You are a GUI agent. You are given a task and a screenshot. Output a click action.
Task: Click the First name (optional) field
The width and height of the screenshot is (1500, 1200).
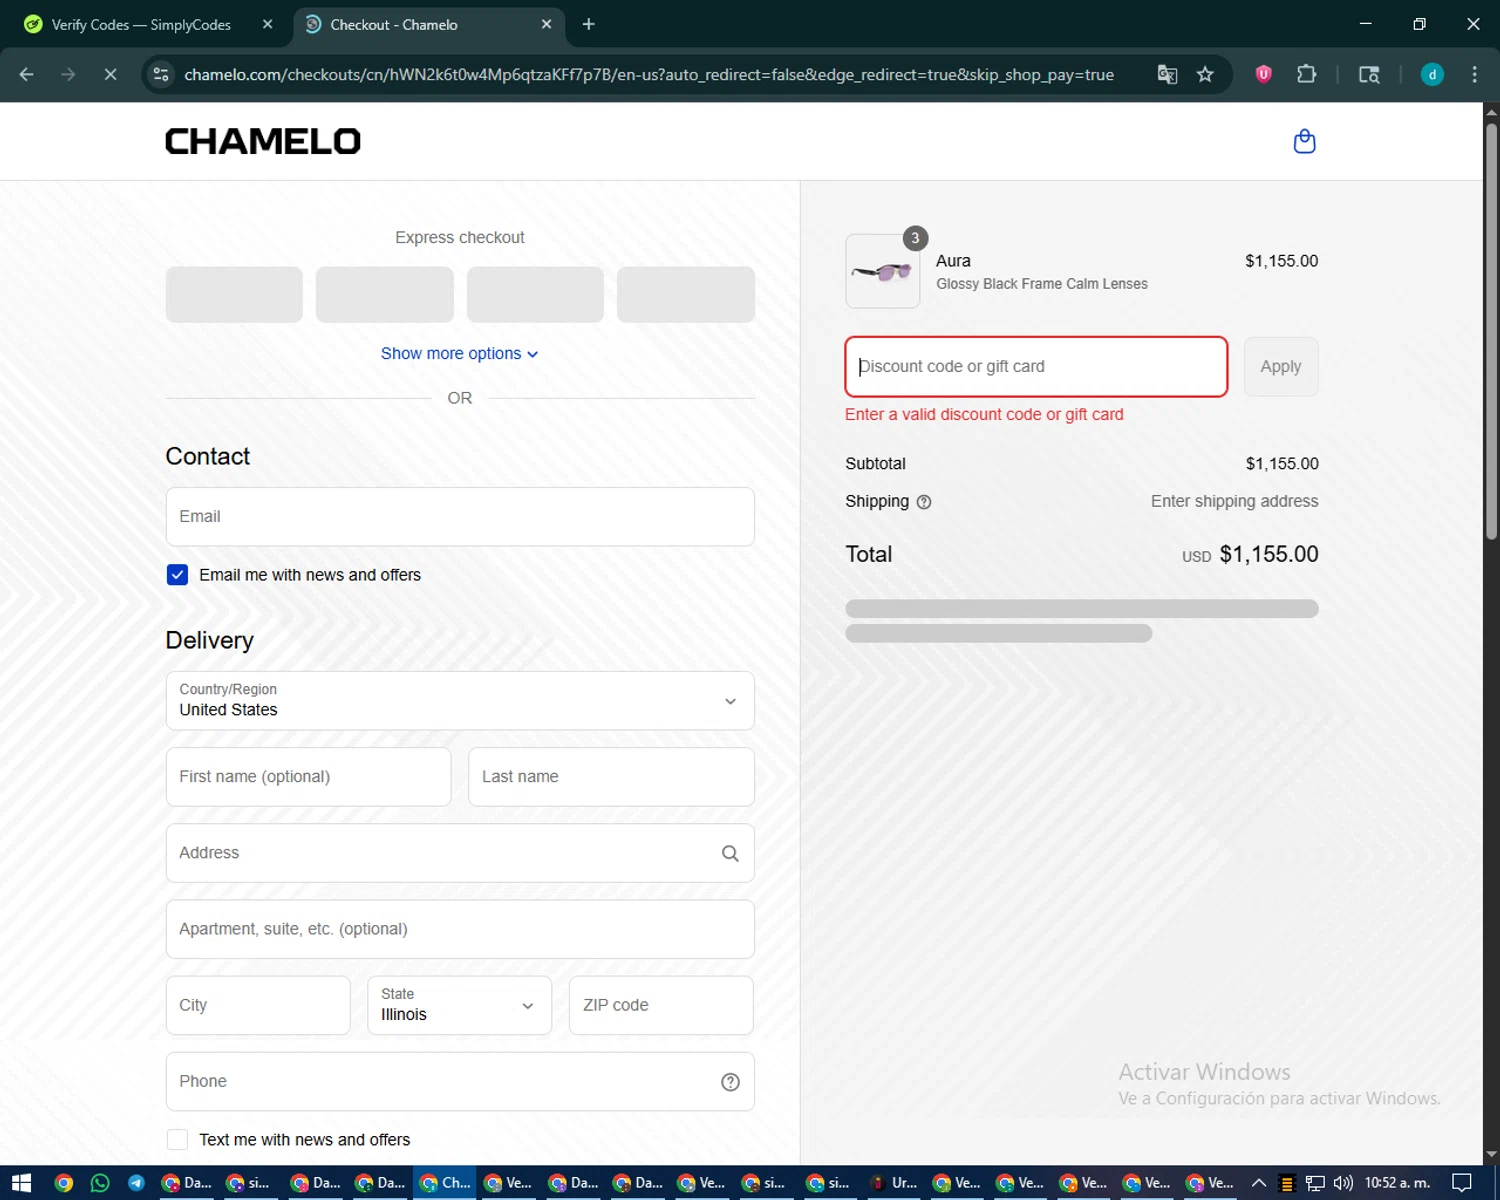coord(308,776)
